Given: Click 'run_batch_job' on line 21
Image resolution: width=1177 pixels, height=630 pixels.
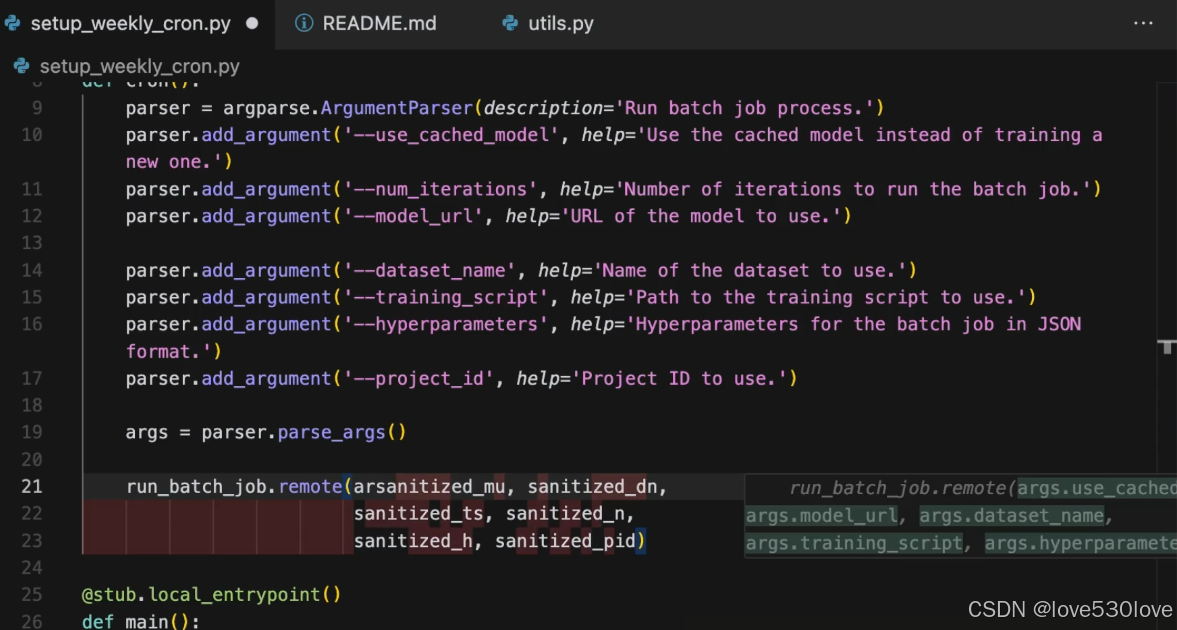Looking at the screenshot, I should tap(197, 487).
